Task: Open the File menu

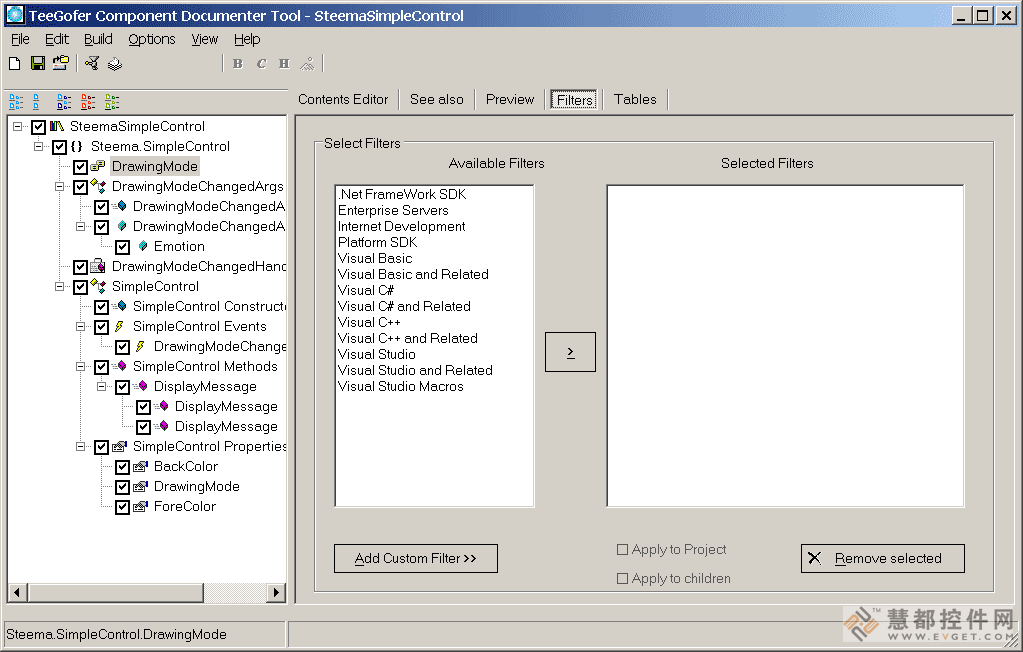Action: click(x=20, y=39)
